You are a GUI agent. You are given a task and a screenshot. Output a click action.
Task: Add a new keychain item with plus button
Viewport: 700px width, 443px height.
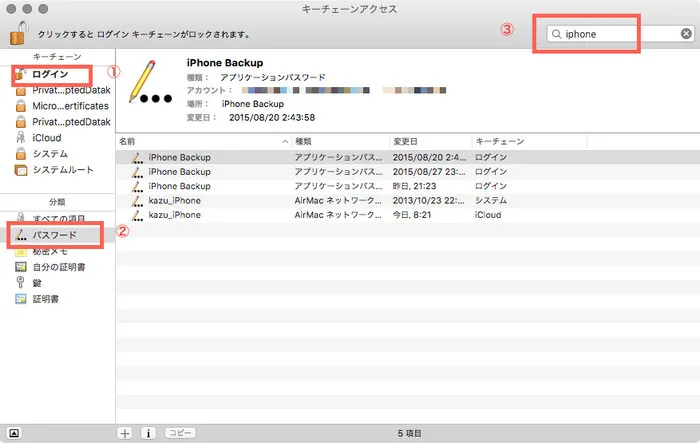125,433
